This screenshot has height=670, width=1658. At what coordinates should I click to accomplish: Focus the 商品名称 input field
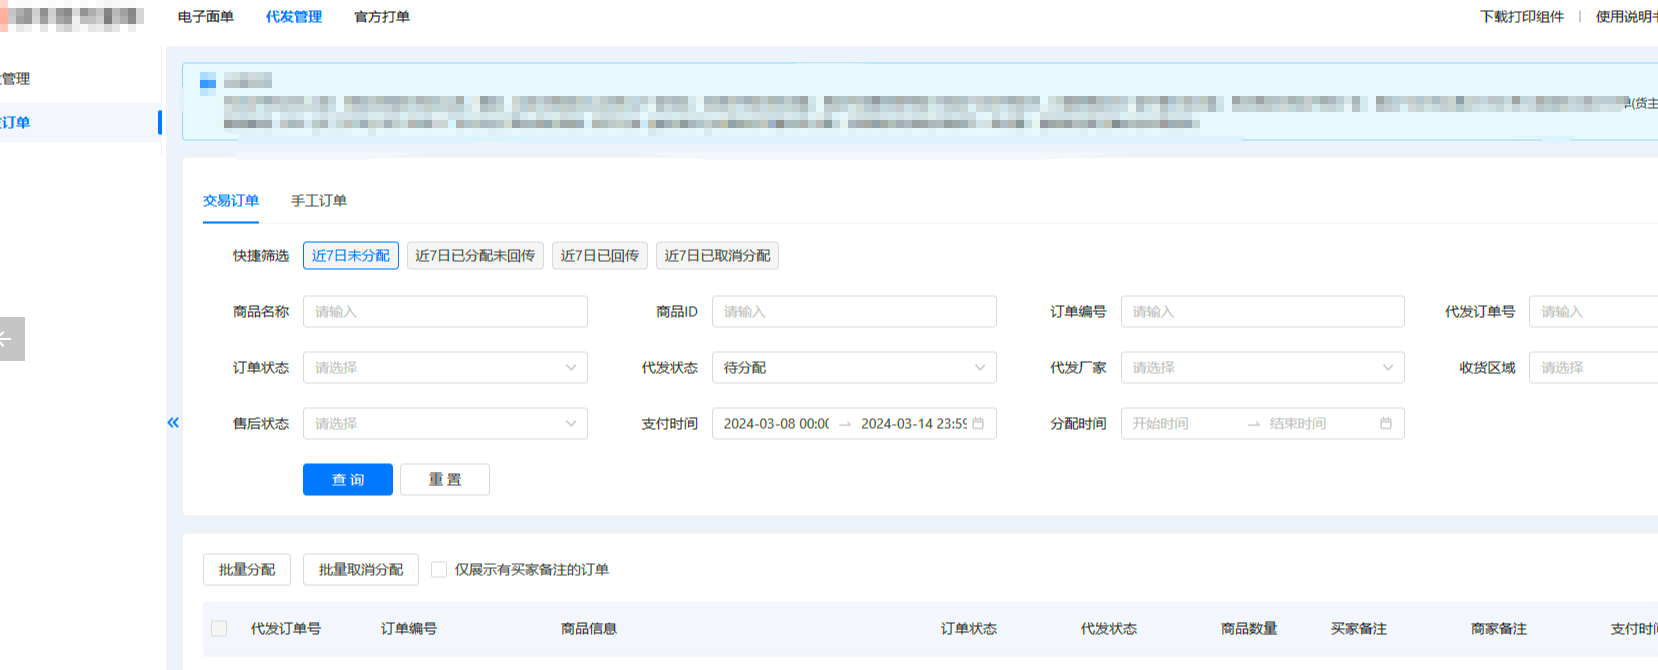click(445, 312)
